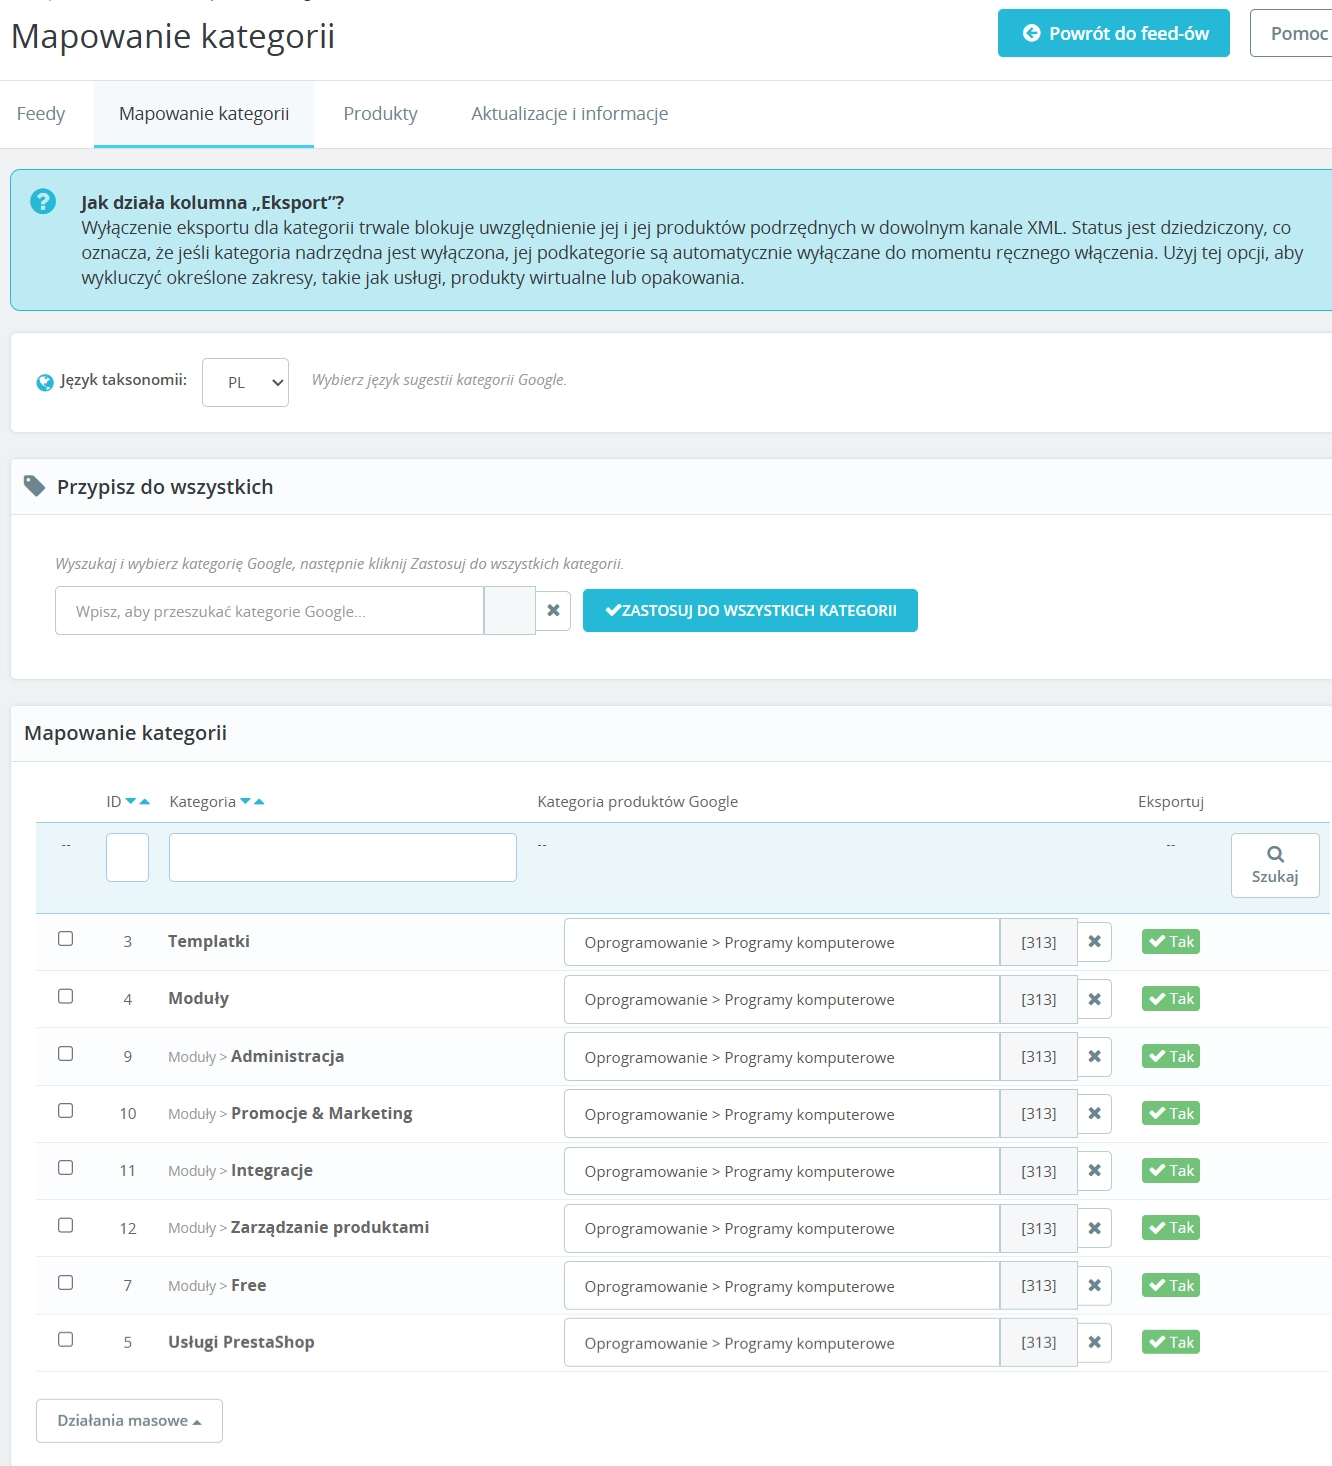The width and height of the screenshot is (1332, 1466).
Task: Click the sort control on the Kategoria column
Action: (x=252, y=800)
